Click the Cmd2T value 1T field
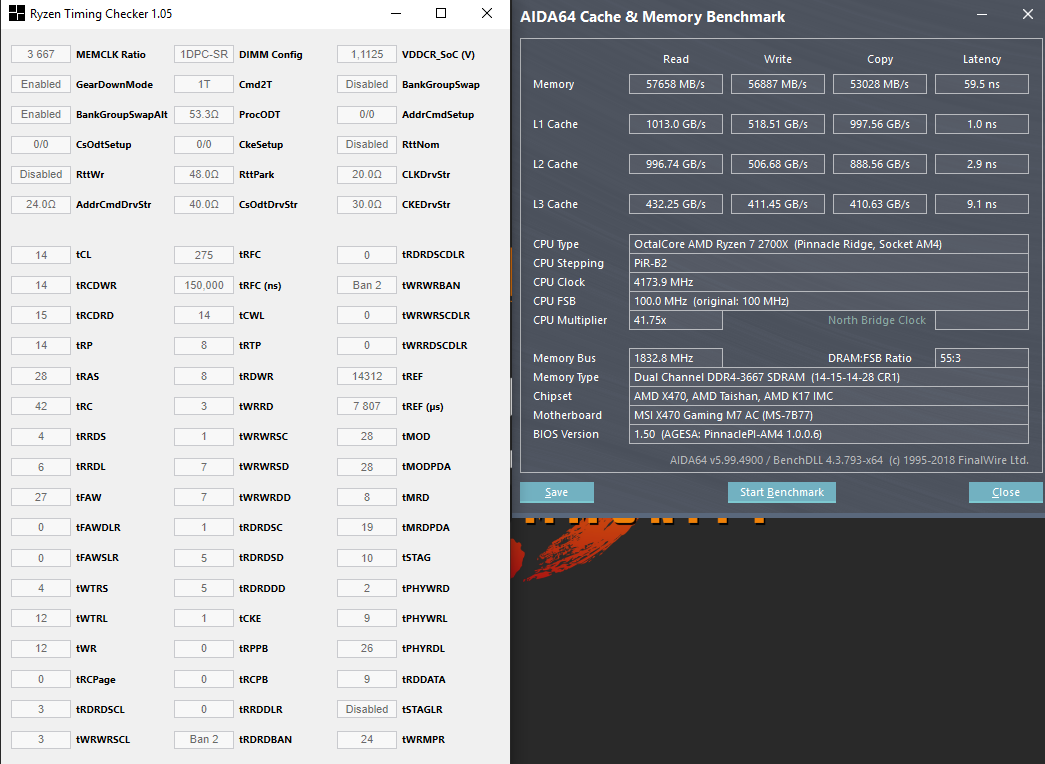 [204, 84]
